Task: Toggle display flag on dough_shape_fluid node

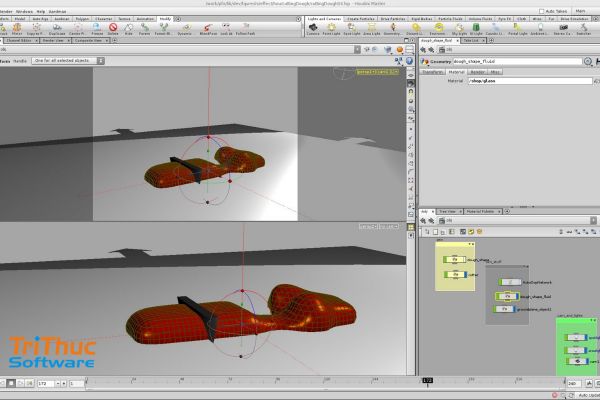Action: click(517, 296)
